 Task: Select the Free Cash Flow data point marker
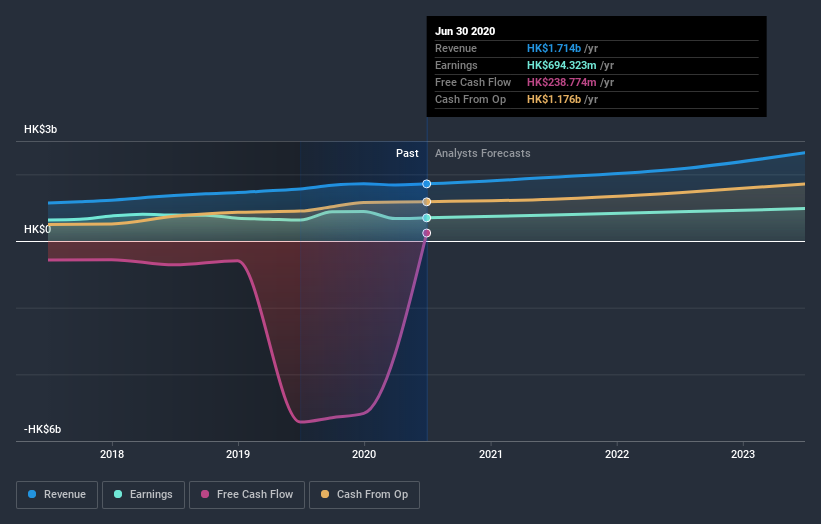[427, 233]
